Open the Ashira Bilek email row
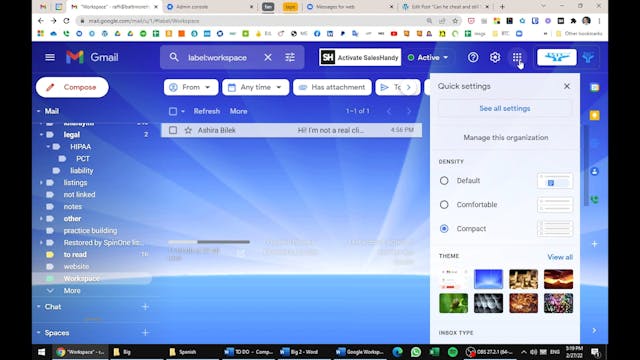This screenshot has height=360, width=640. click(291, 130)
